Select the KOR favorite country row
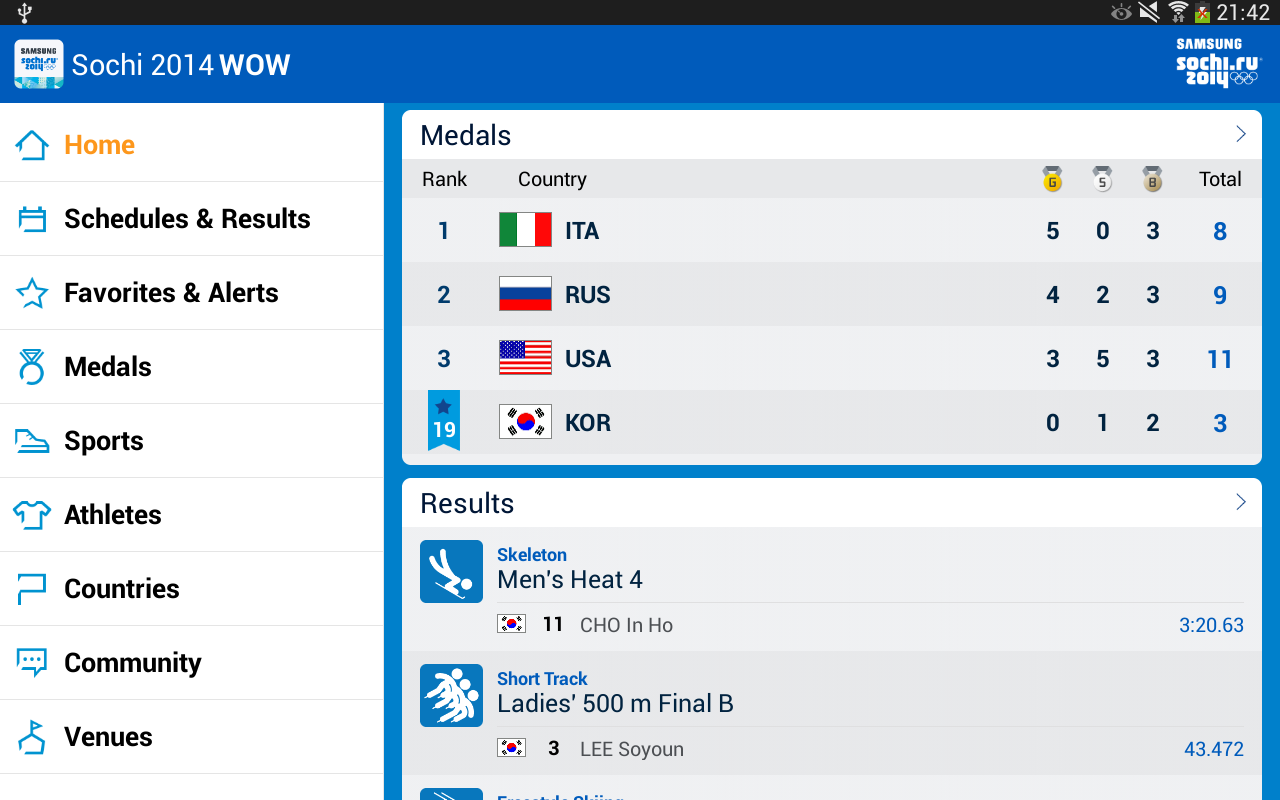This screenshot has width=1280, height=800. (831, 423)
